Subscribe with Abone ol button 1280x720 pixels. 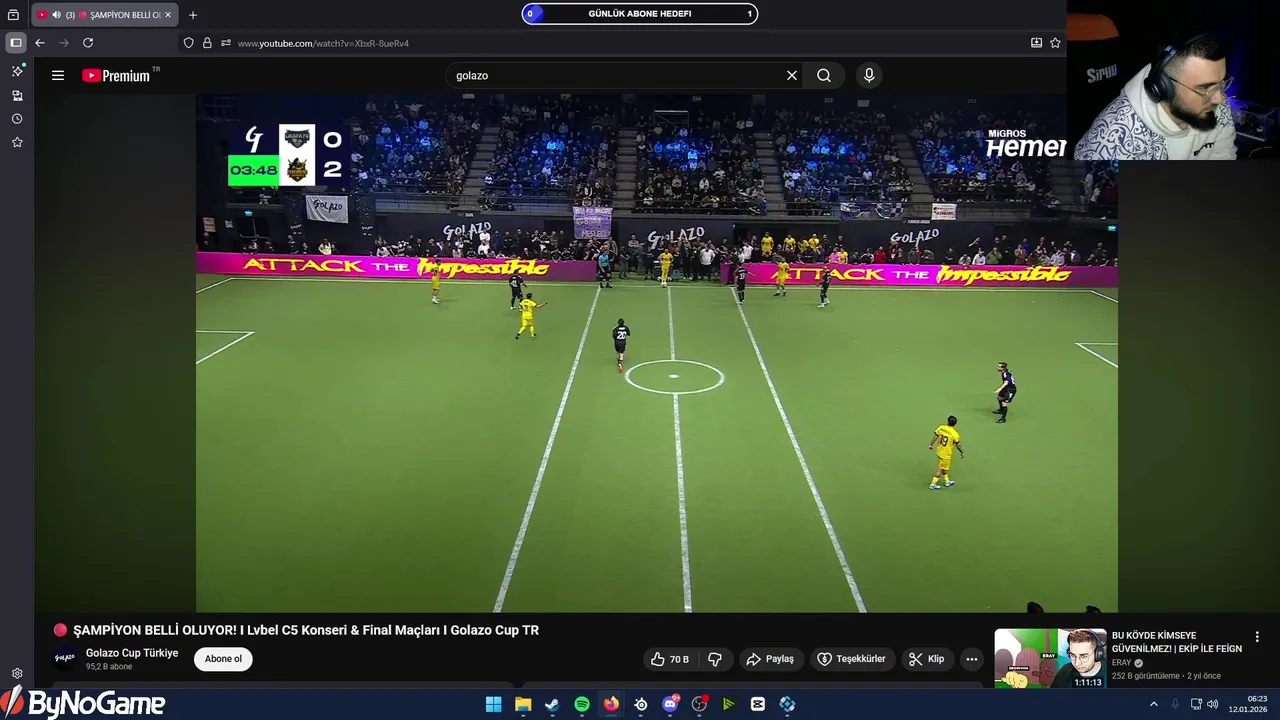tap(223, 659)
